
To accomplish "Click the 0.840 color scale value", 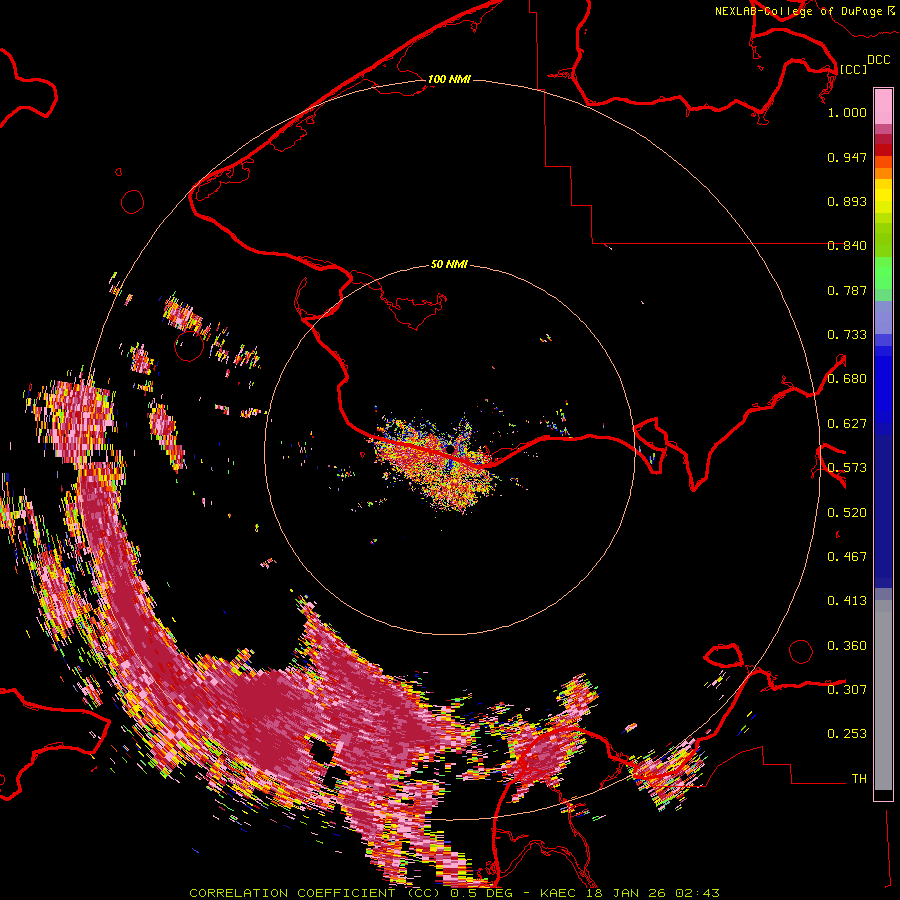I will point(847,246).
